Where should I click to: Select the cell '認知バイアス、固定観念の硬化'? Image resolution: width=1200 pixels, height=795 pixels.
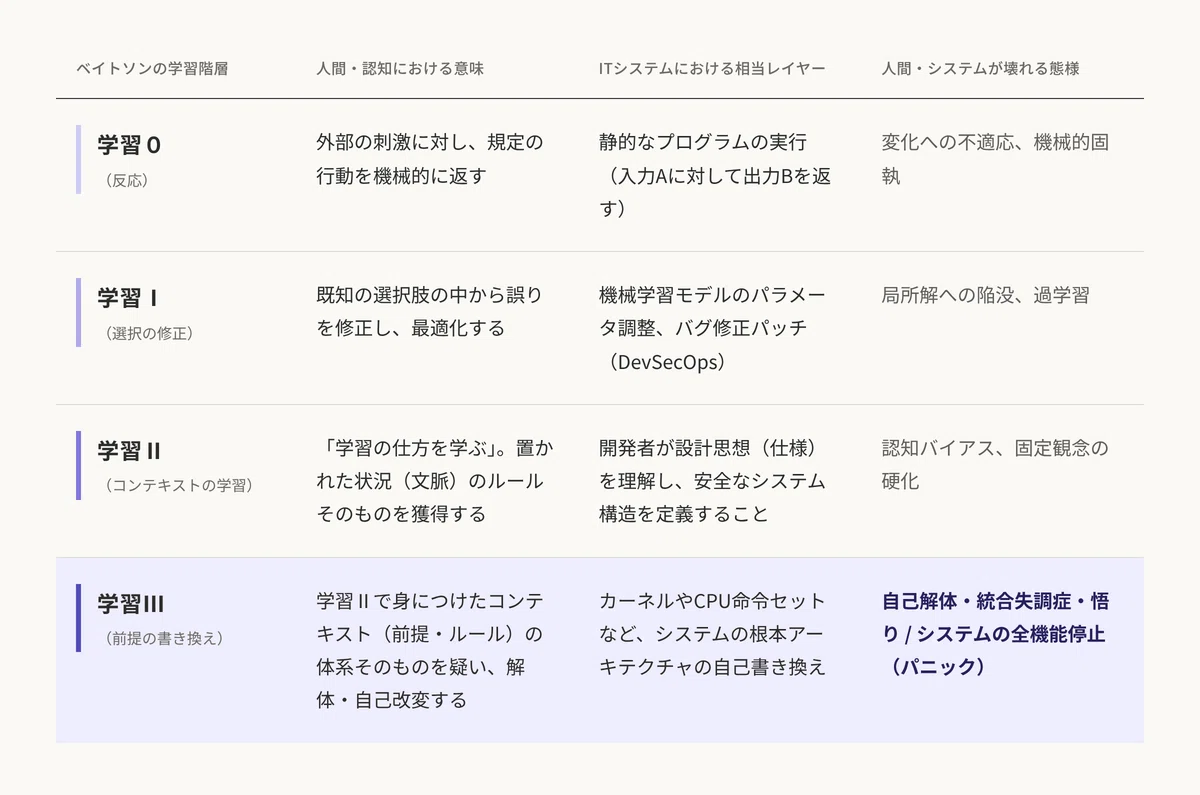point(995,465)
